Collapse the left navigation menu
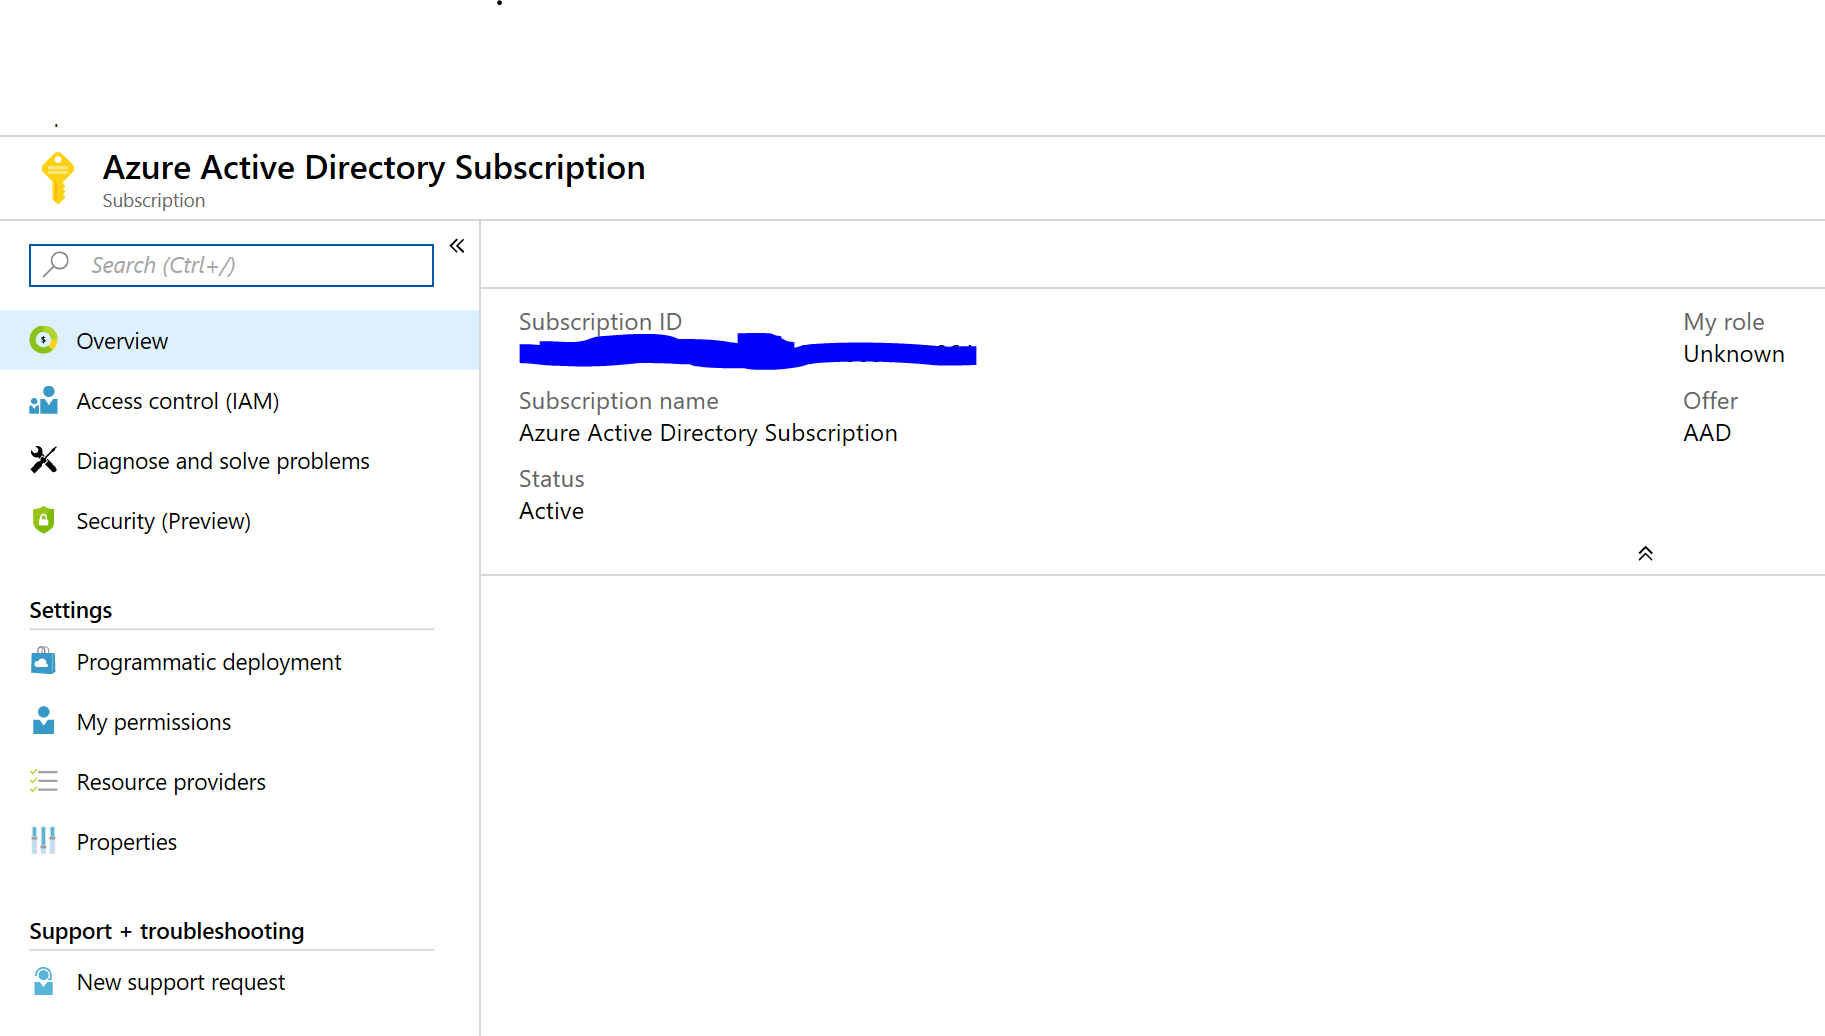 tap(456, 245)
